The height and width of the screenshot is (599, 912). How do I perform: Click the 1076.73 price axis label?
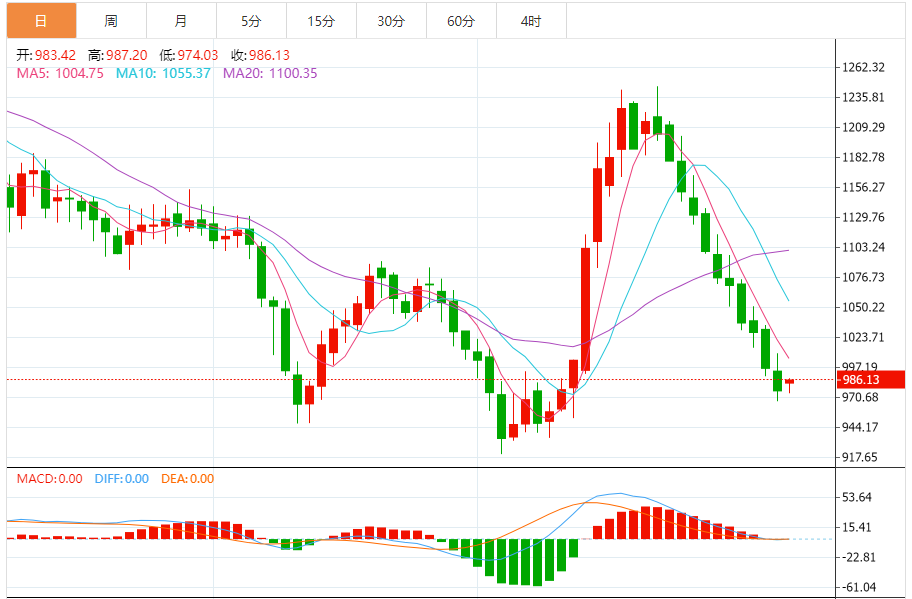click(863, 277)
